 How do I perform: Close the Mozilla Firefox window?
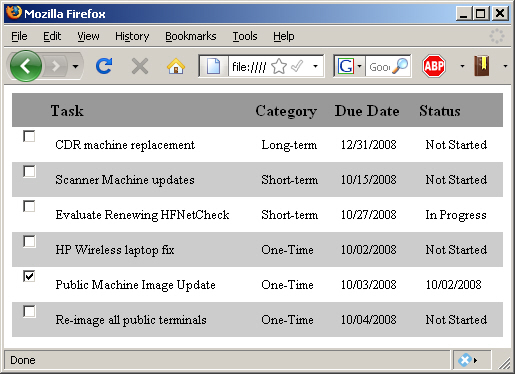(500, 13)
